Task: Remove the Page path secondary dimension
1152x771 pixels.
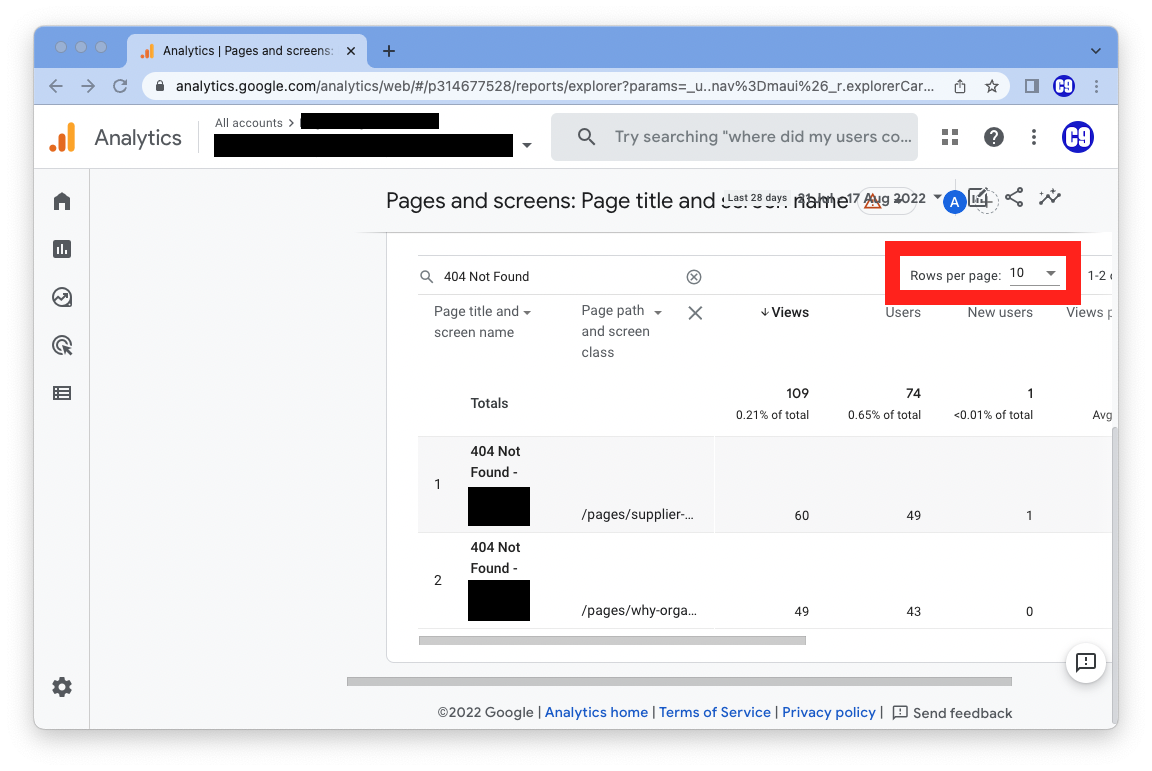Action: tap(695, 313)
